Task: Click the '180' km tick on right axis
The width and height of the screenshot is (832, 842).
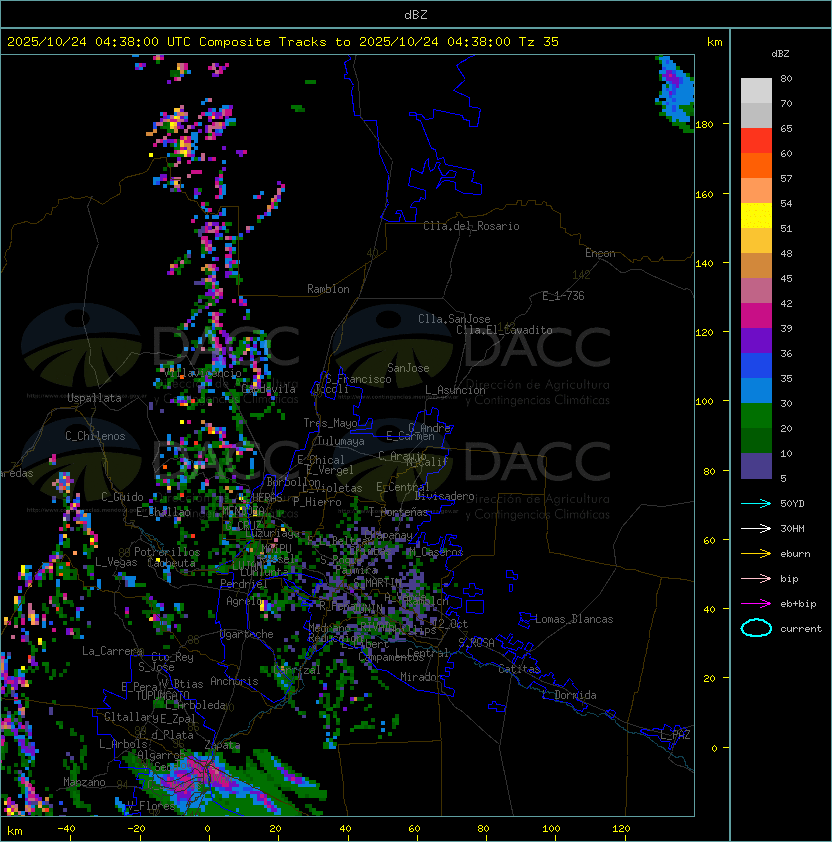Action: pyautogui.click(x=704, y=125)
